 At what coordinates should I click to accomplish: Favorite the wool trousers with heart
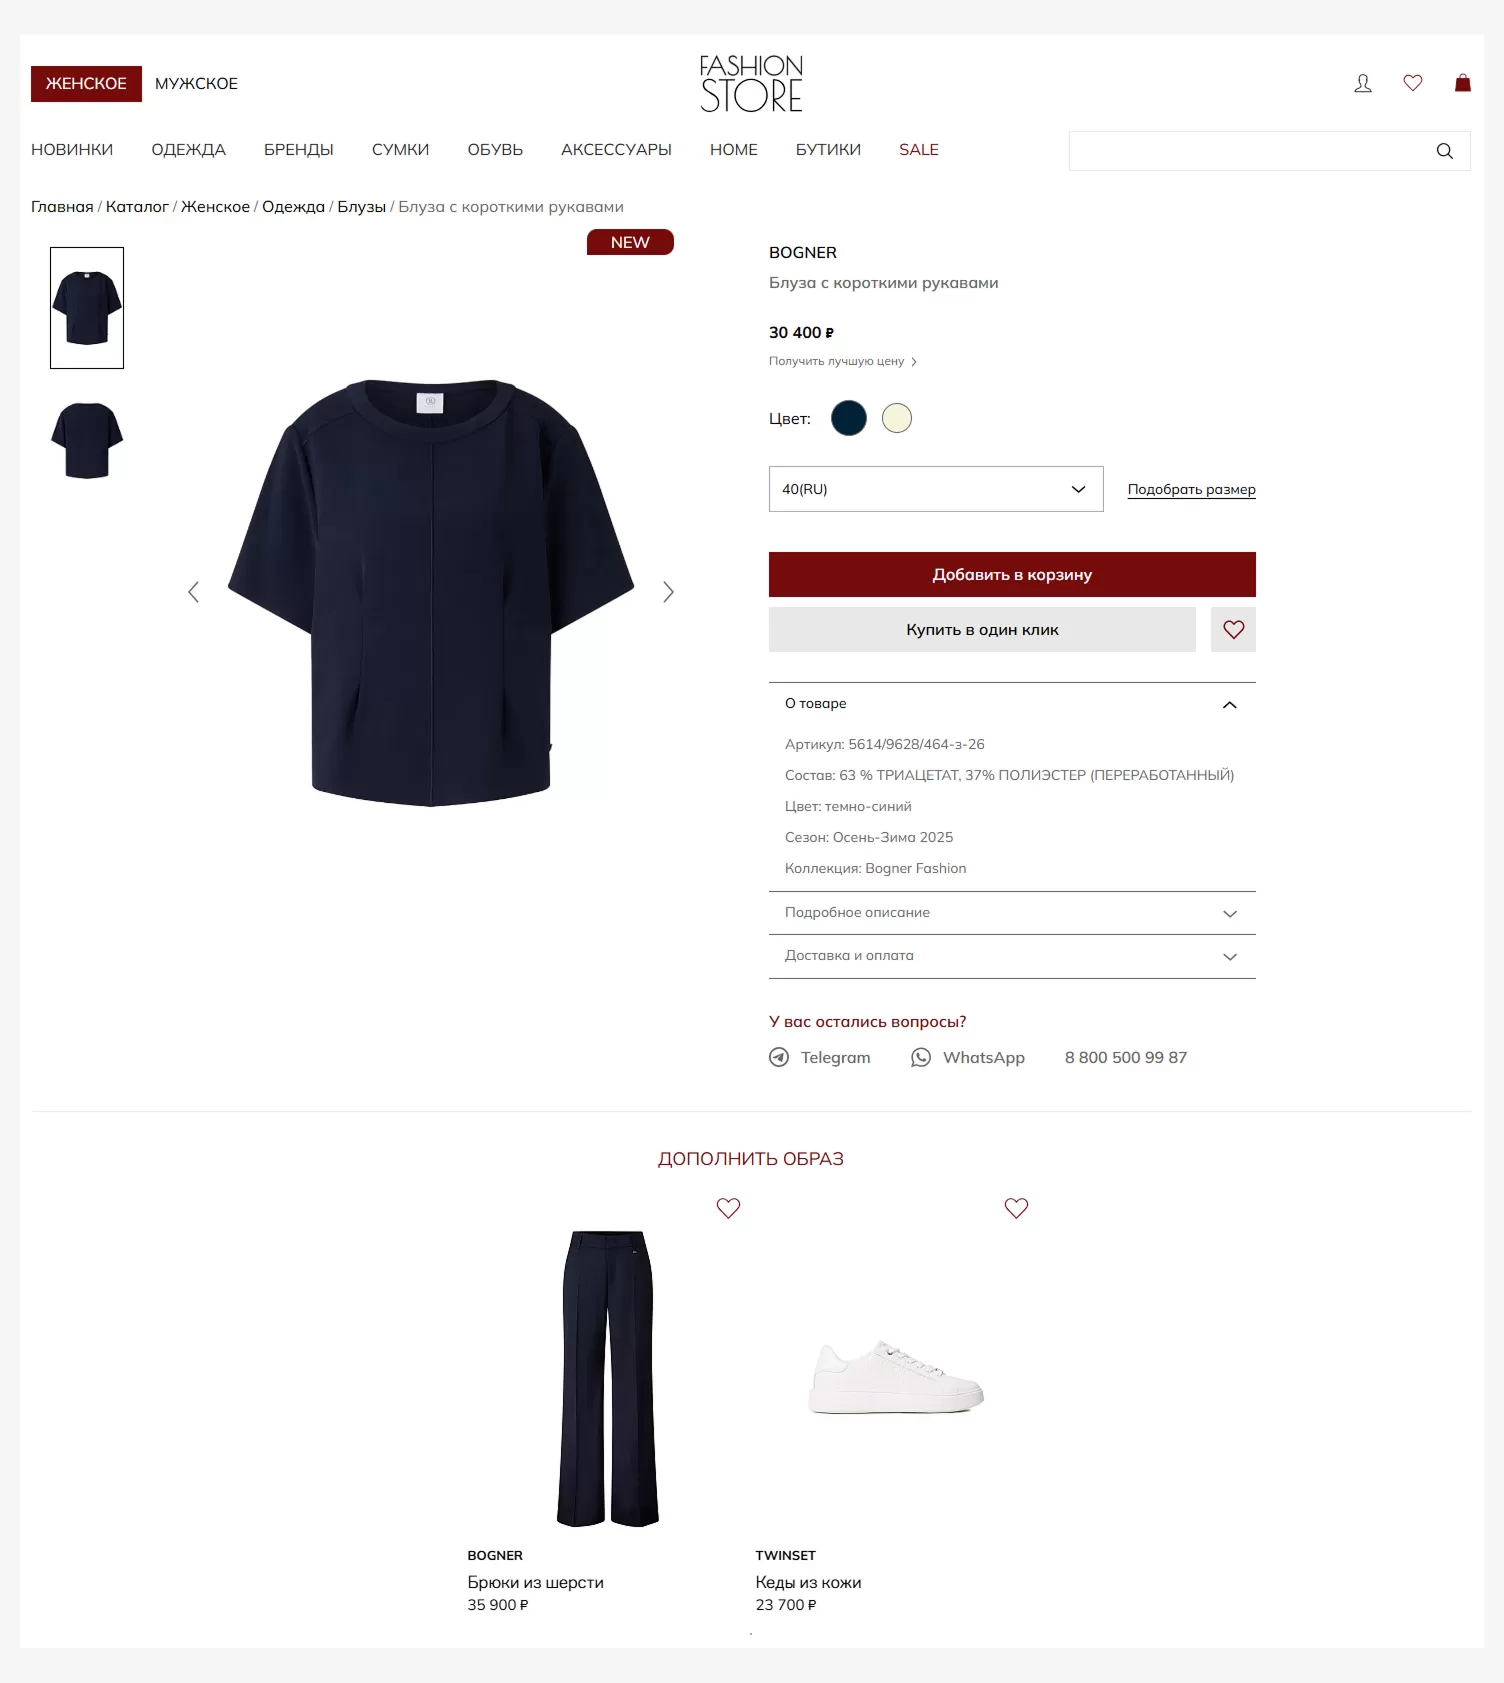[728, 1208]
